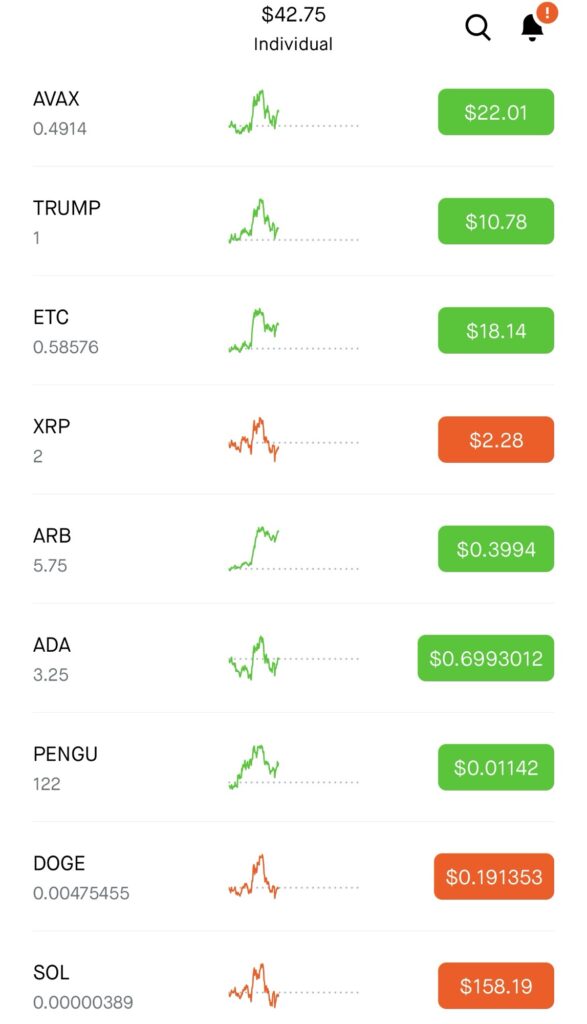View the DOGE price chart sparkline
The height and width of the screenshot is (1024, 587).
pos(293,876)
